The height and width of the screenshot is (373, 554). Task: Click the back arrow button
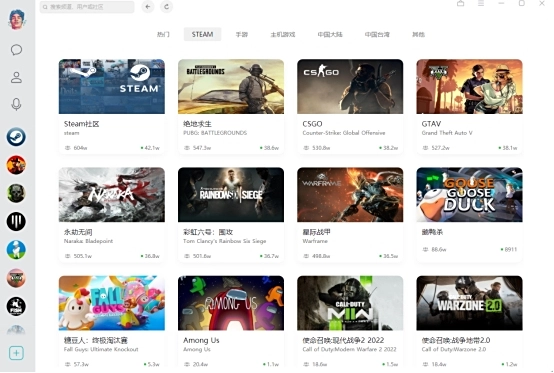point(148,7)
